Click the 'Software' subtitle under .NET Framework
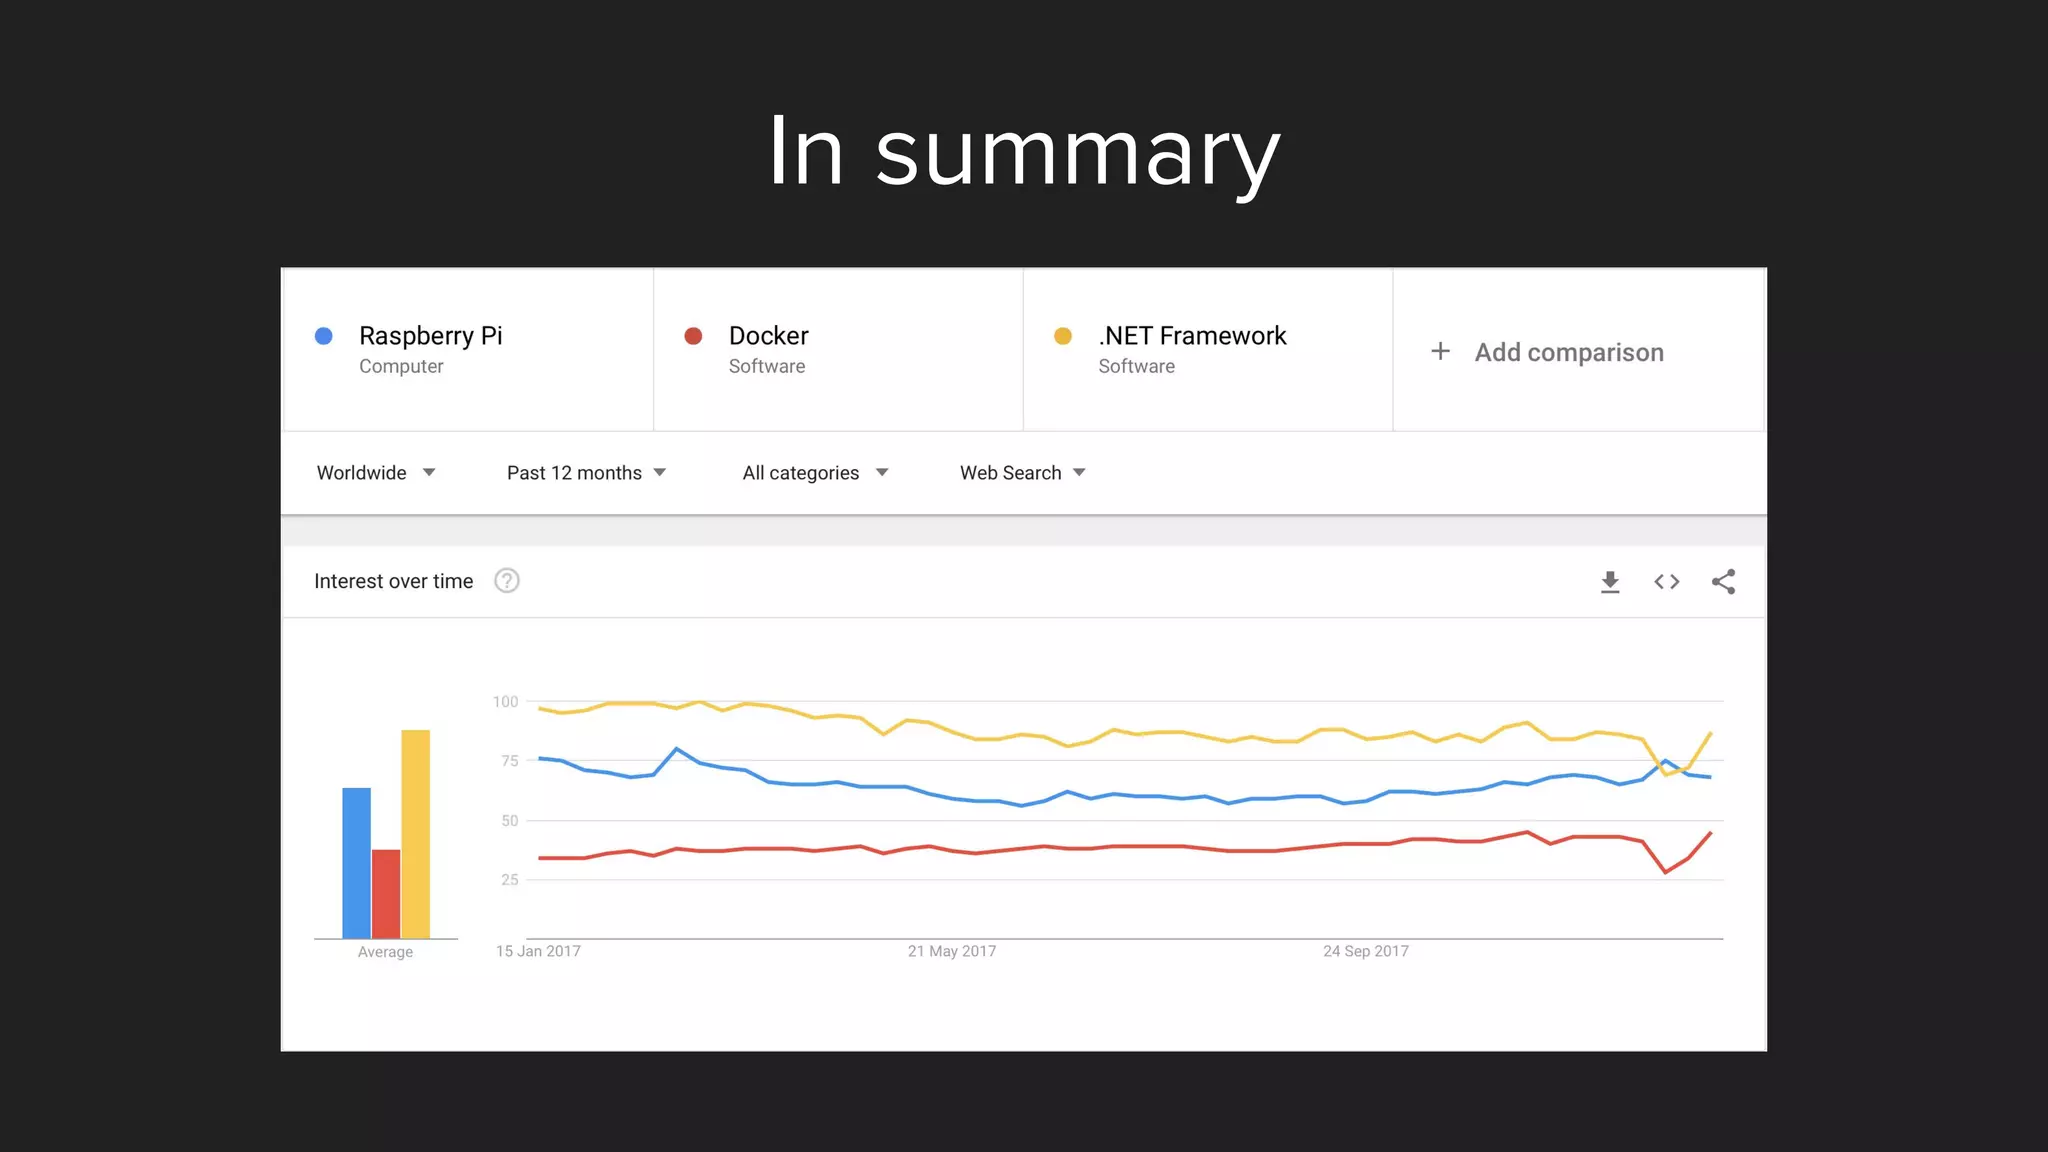 click(x=1137, y=366)
